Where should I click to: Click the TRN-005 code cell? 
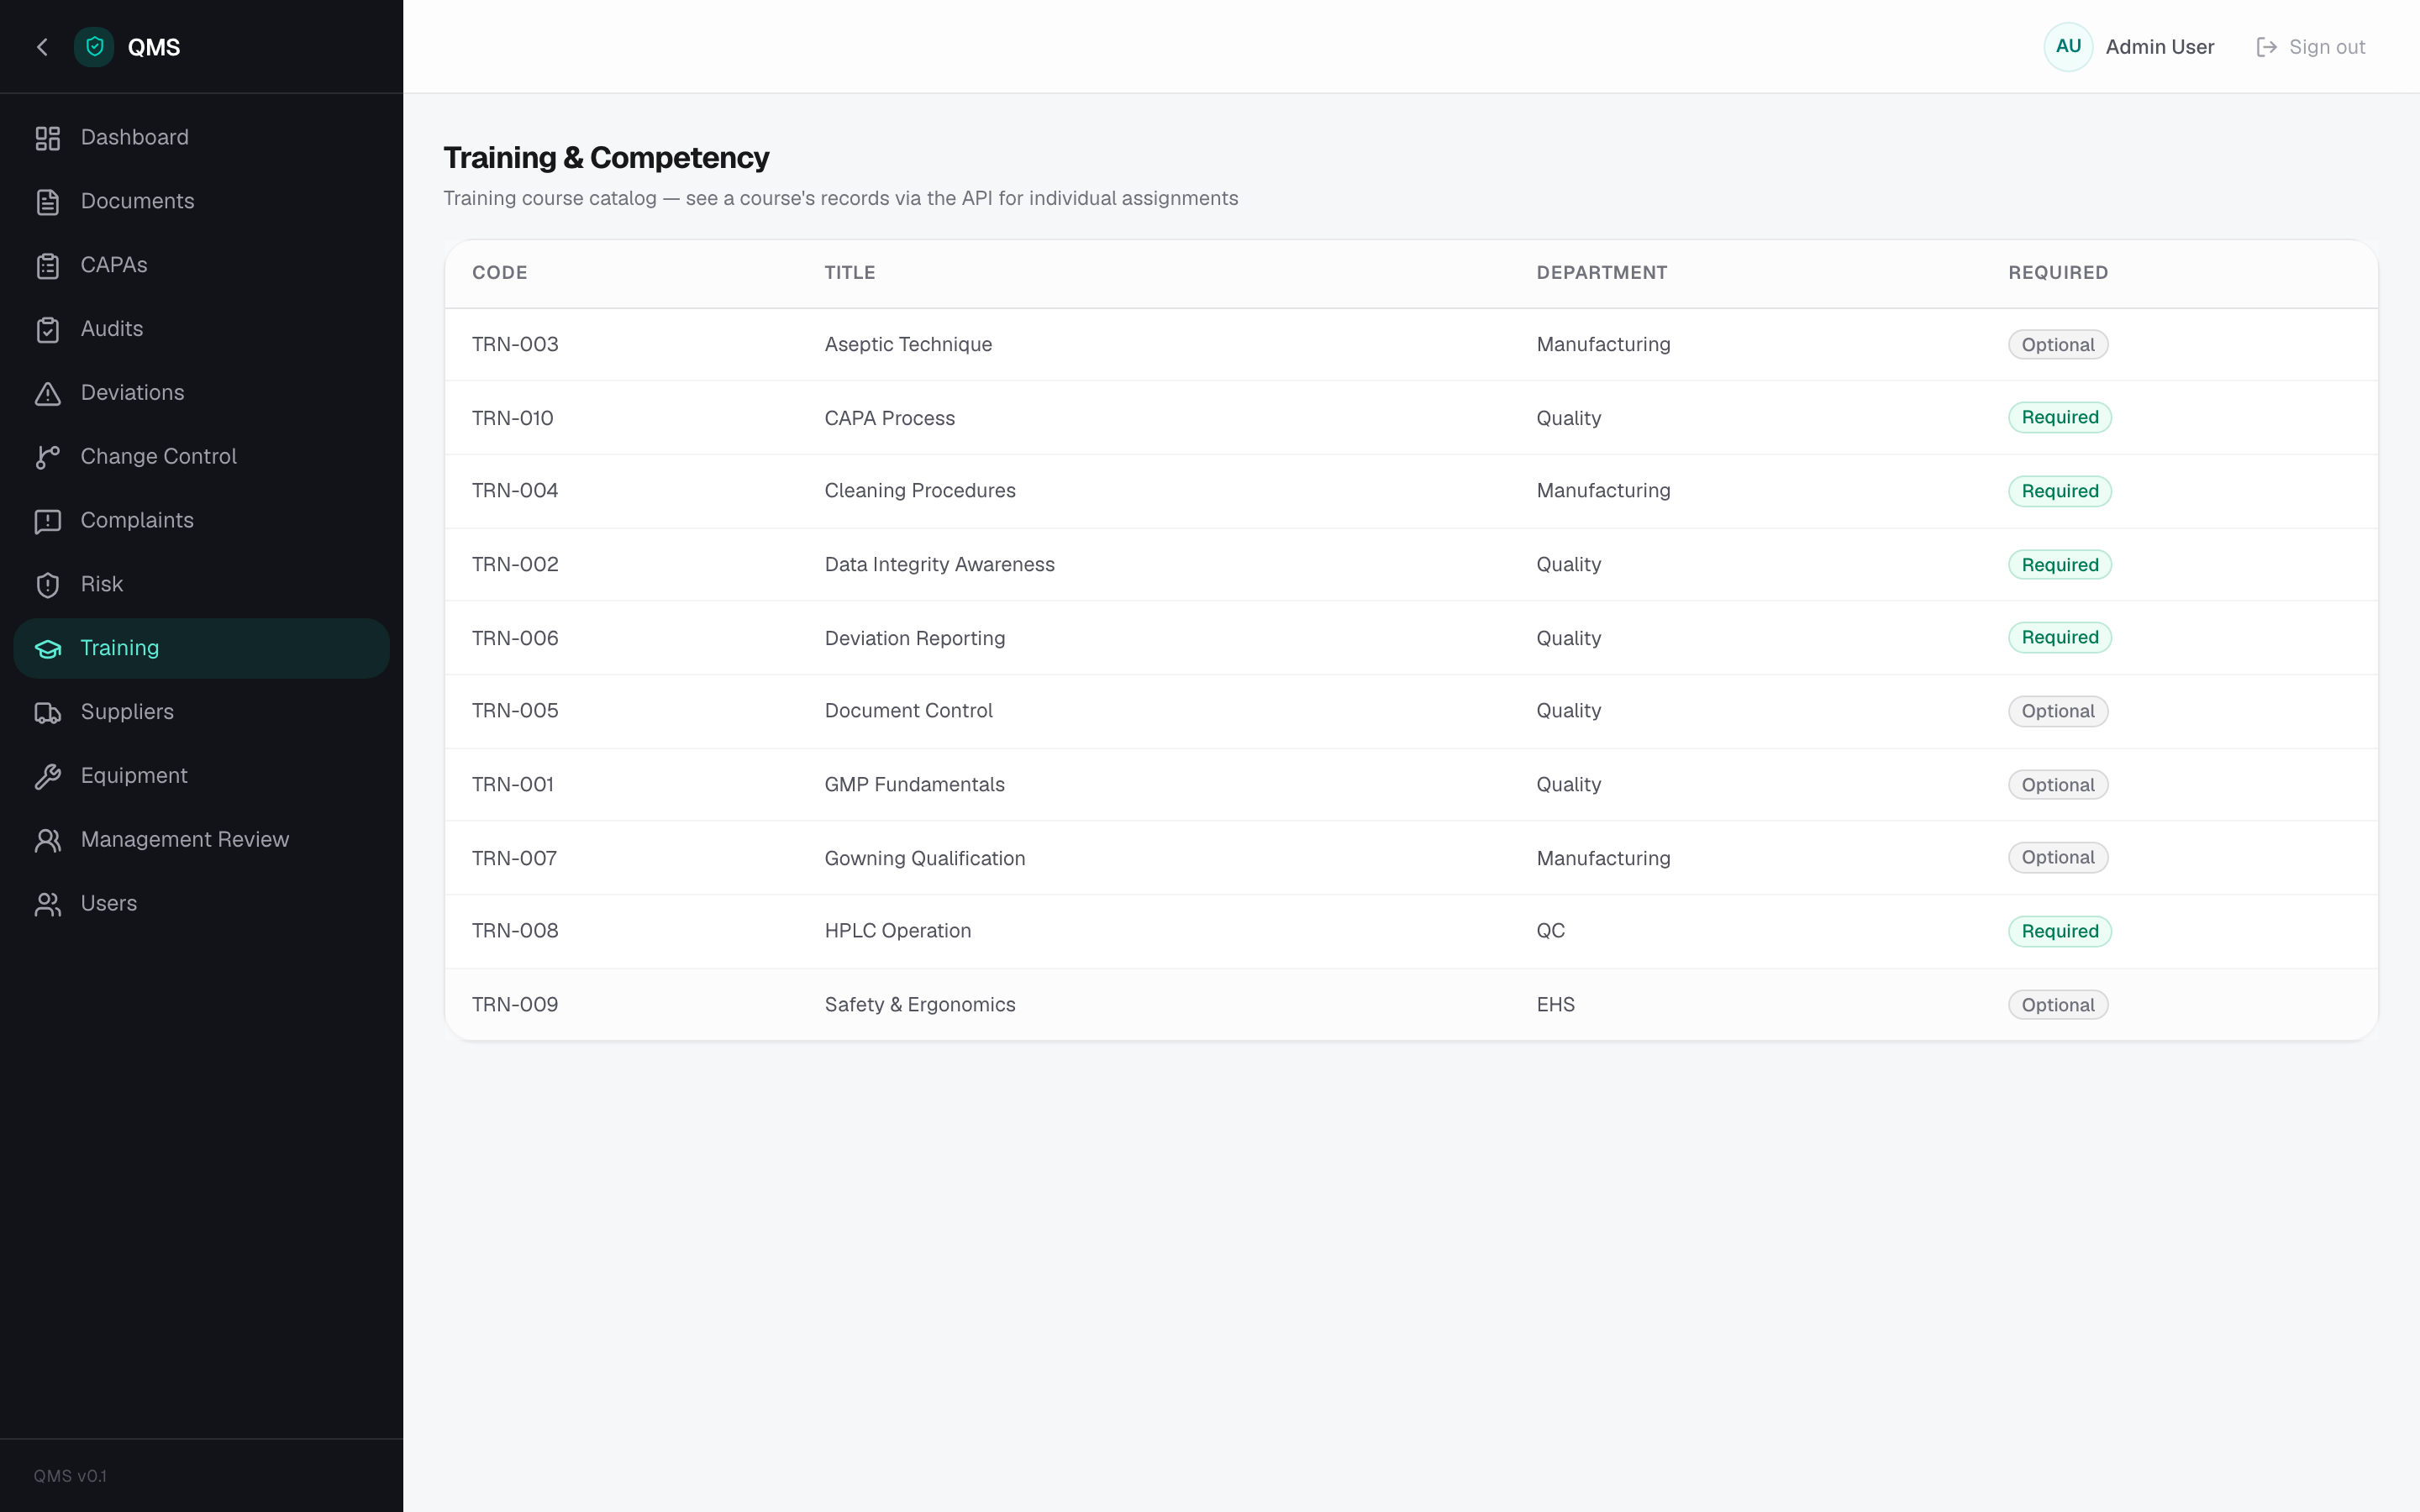pos(515,711)
